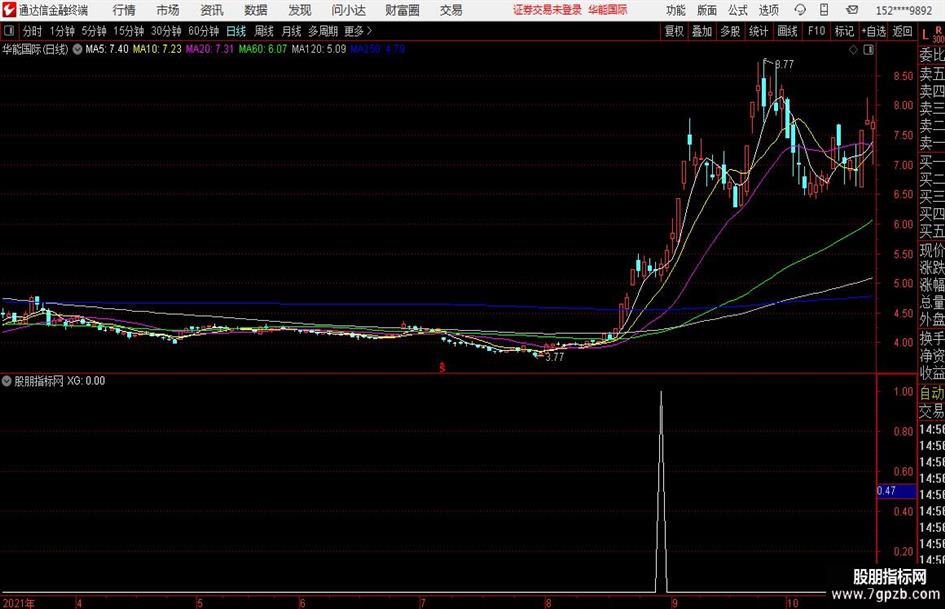Switch to 60分钟 period
This screenshot has height=609, width=945.
[x=203, y=31]
